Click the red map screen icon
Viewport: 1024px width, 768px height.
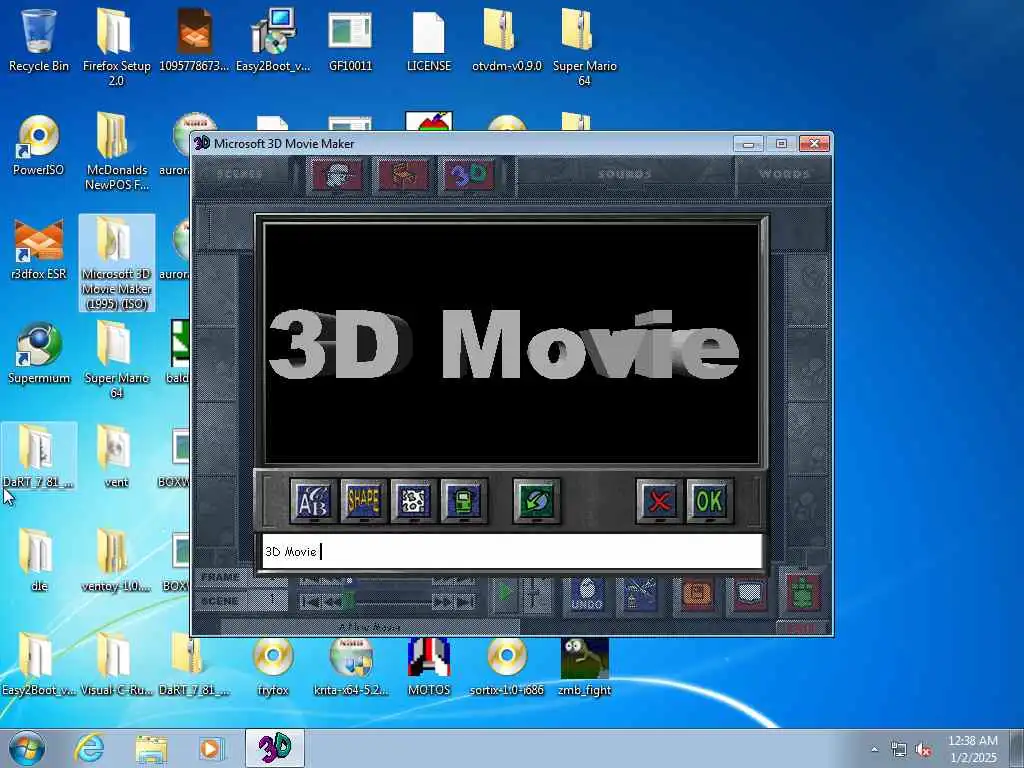tap(750, 594)
